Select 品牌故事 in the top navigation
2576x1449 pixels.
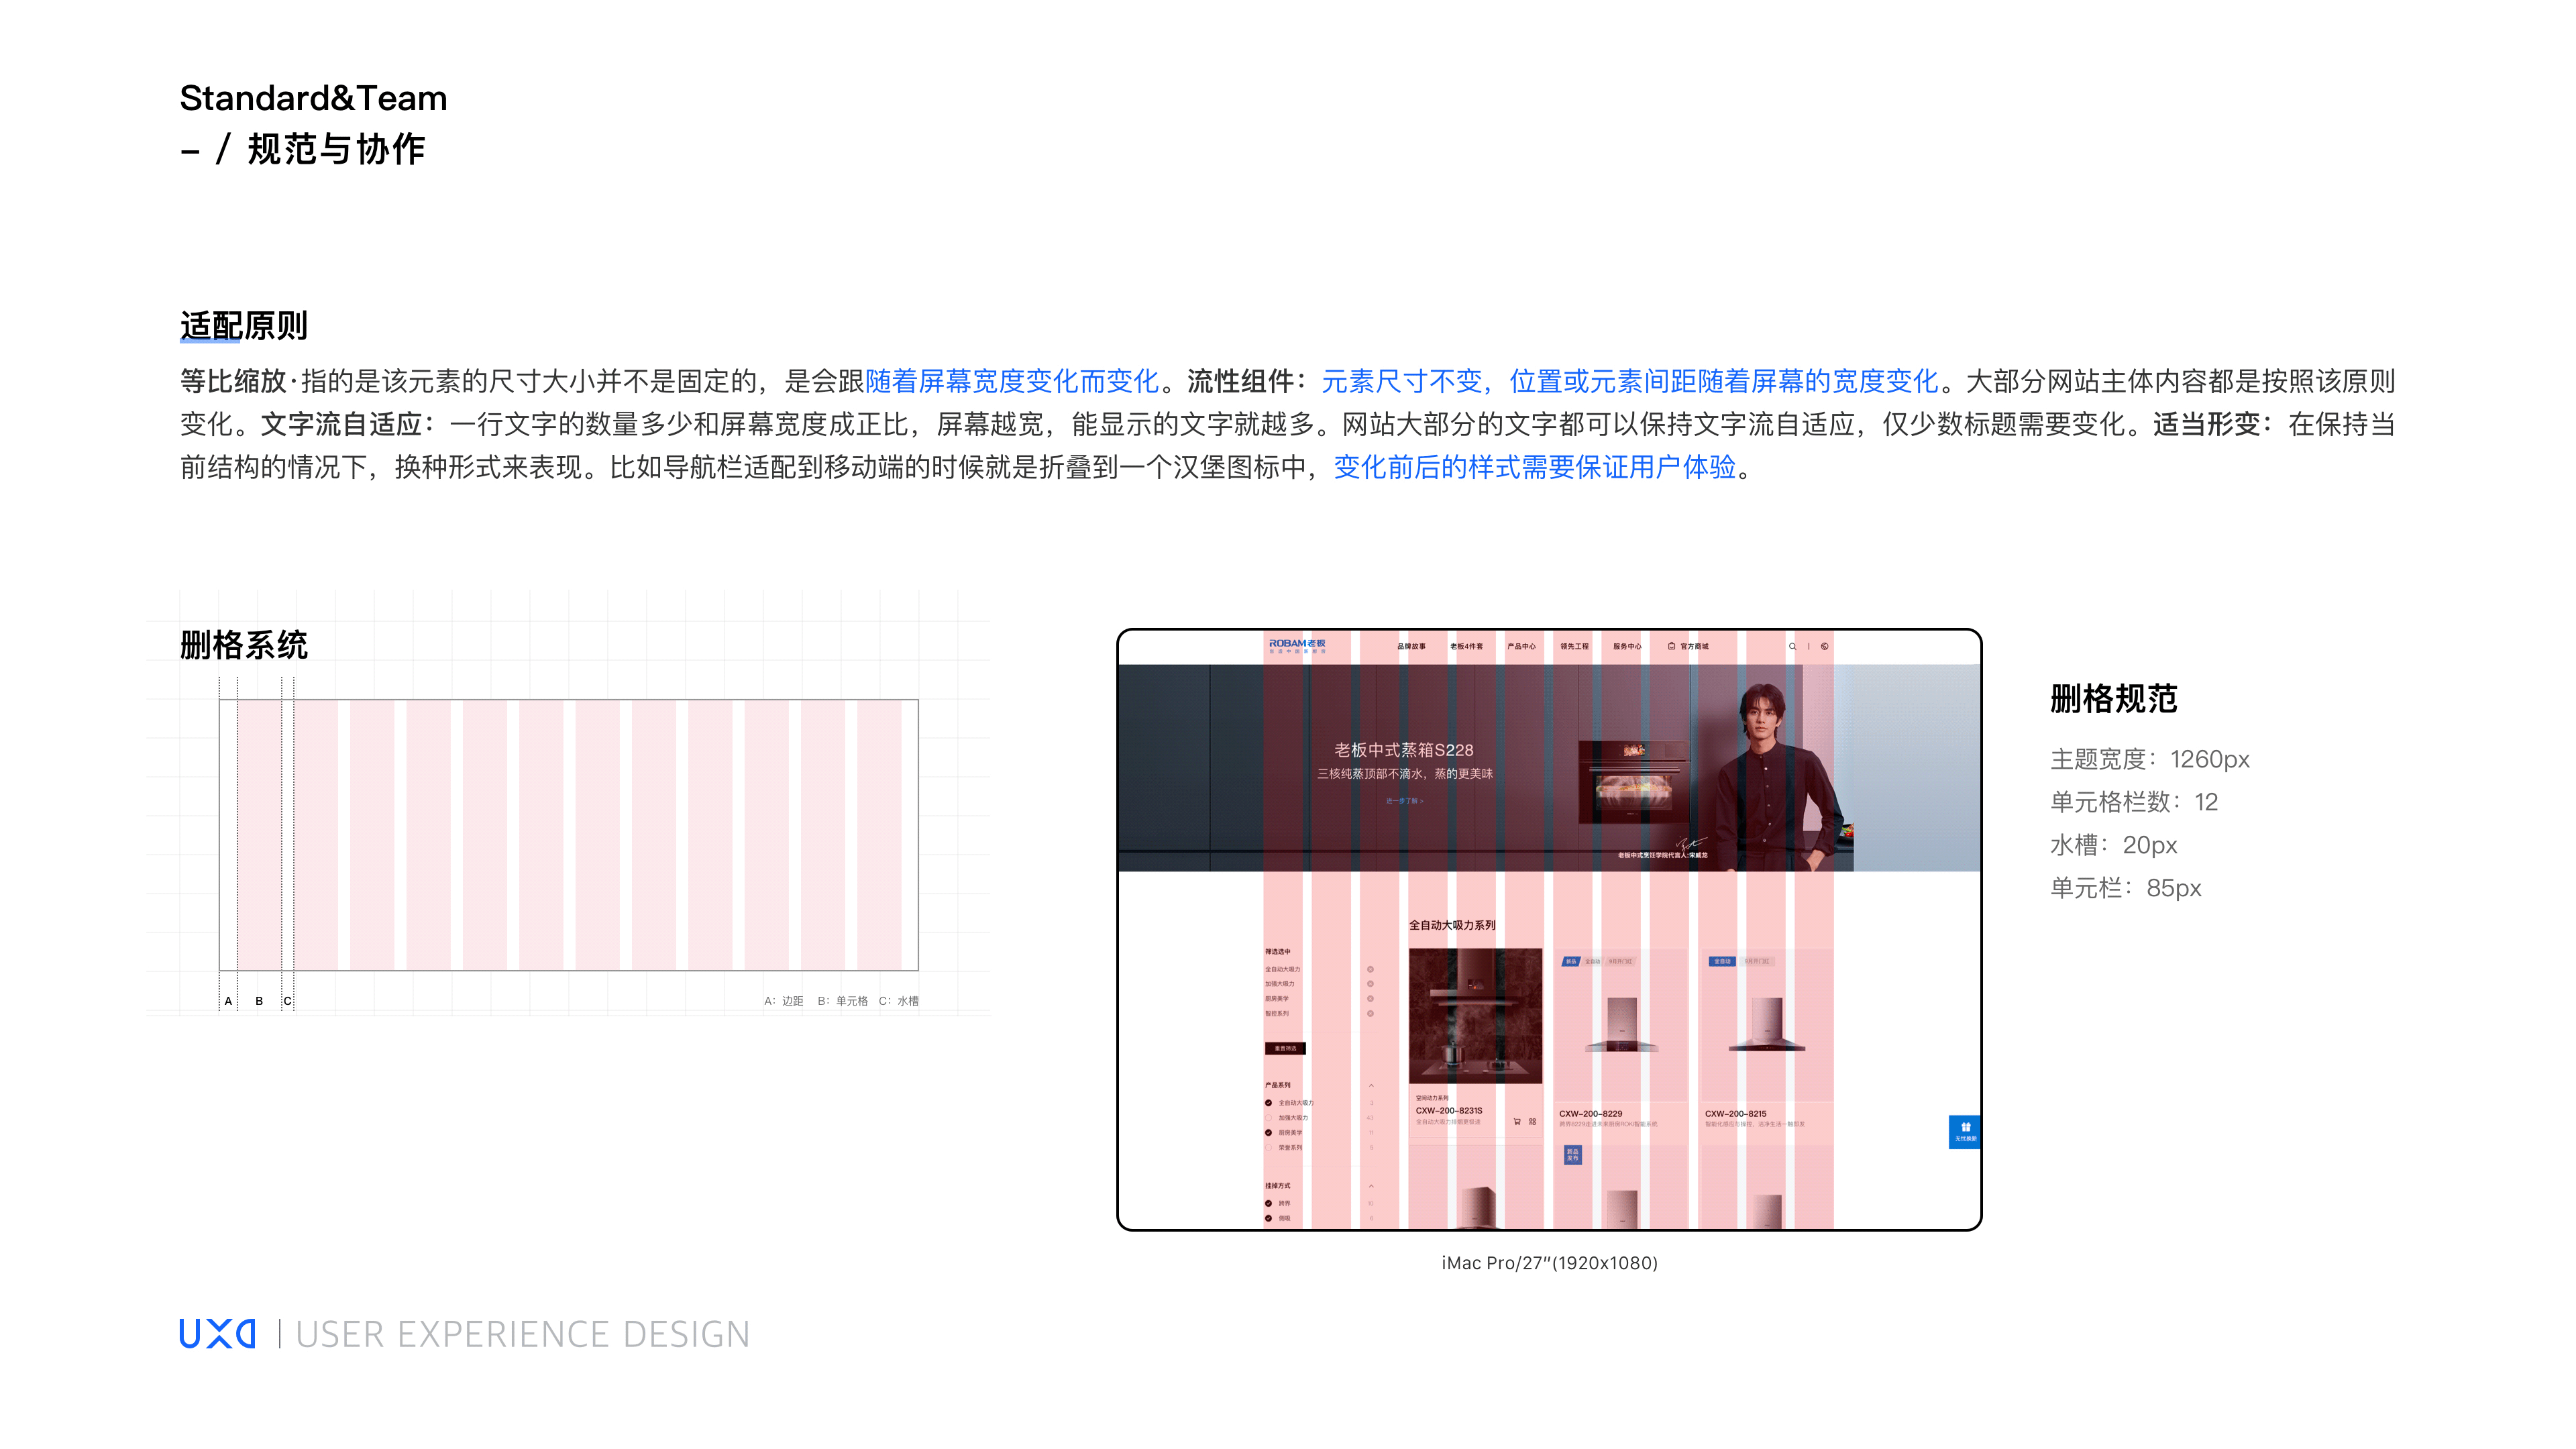(x=1412, y=646)
